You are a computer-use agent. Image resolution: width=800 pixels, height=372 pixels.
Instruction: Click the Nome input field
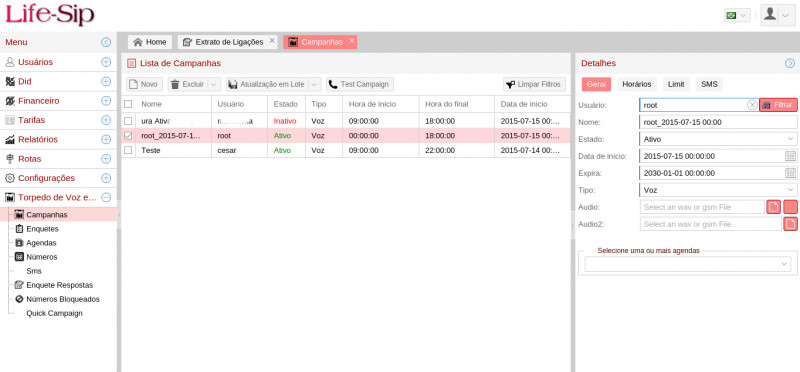[x=718, y=122]
